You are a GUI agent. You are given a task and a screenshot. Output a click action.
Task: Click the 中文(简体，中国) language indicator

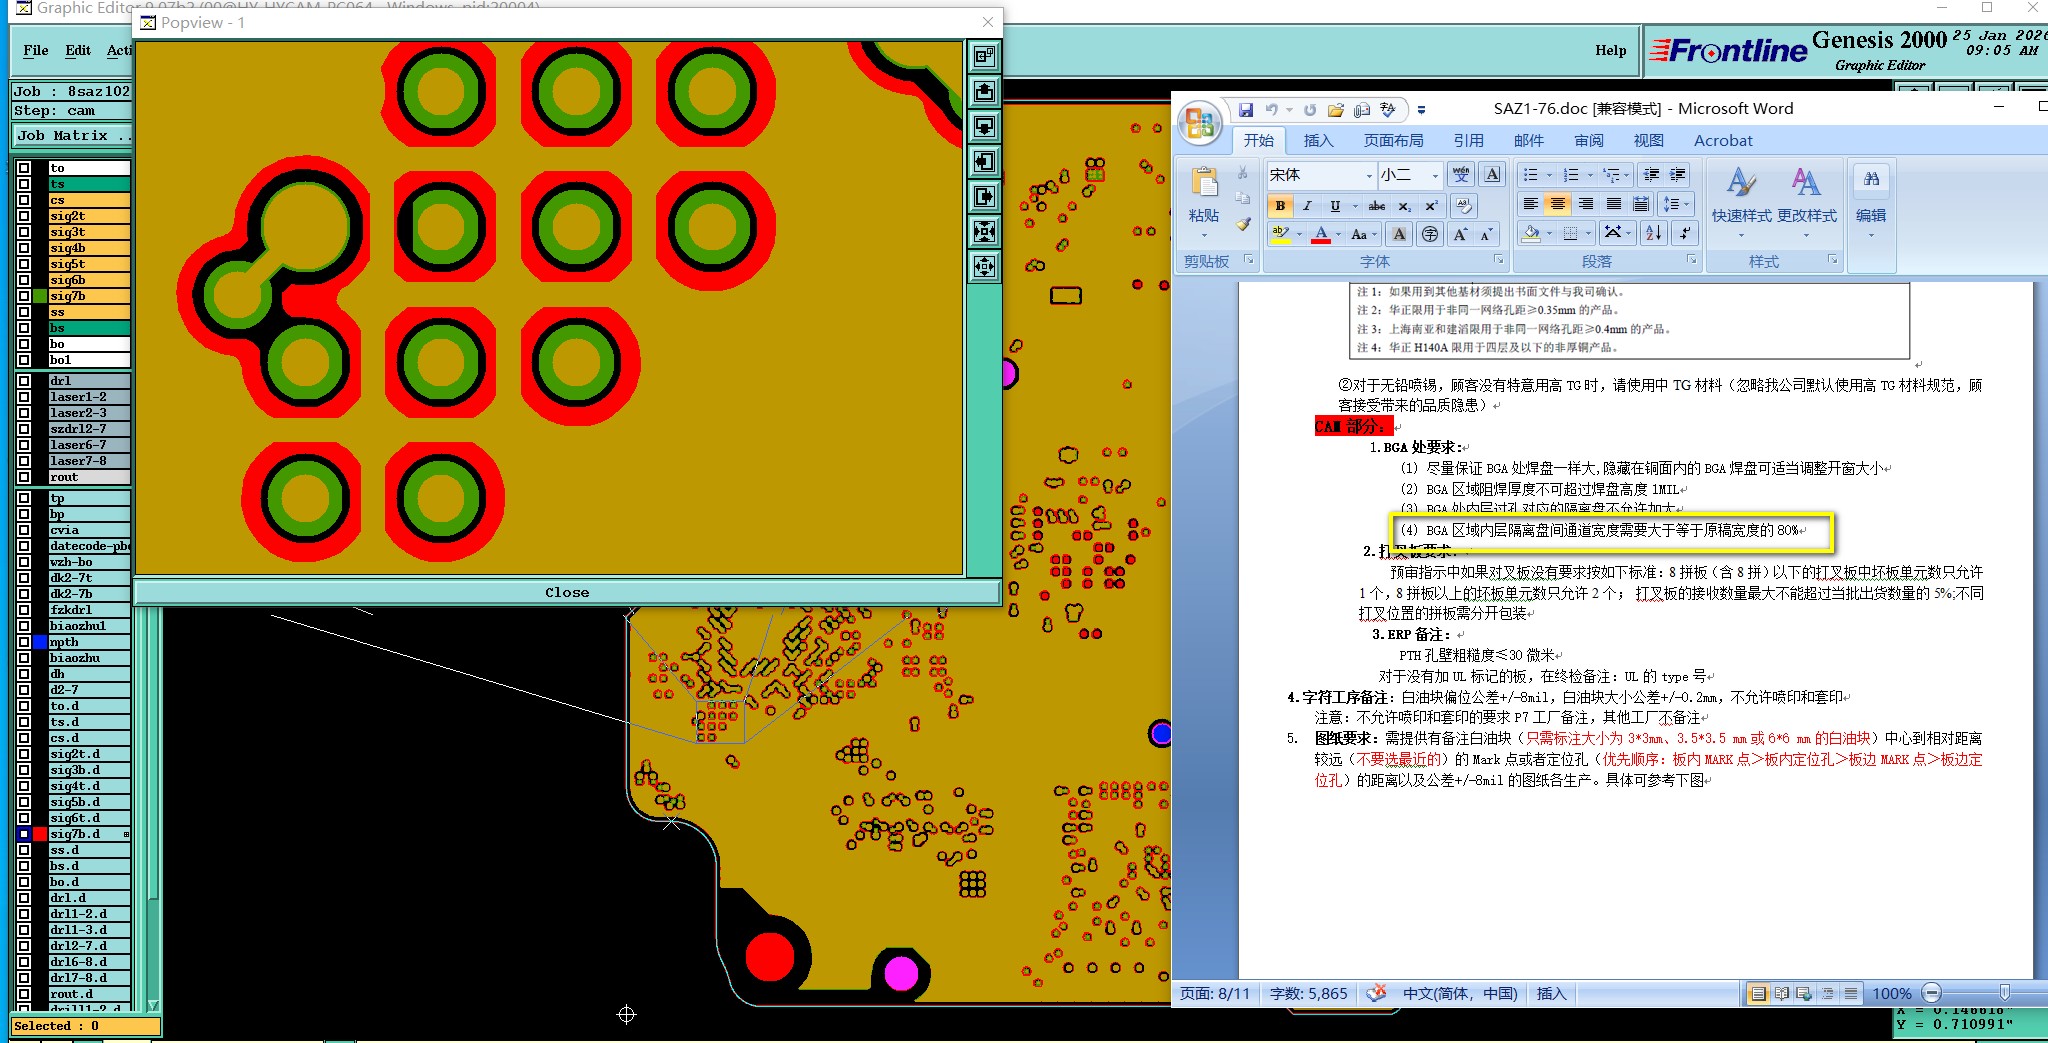pos(1460,994)
